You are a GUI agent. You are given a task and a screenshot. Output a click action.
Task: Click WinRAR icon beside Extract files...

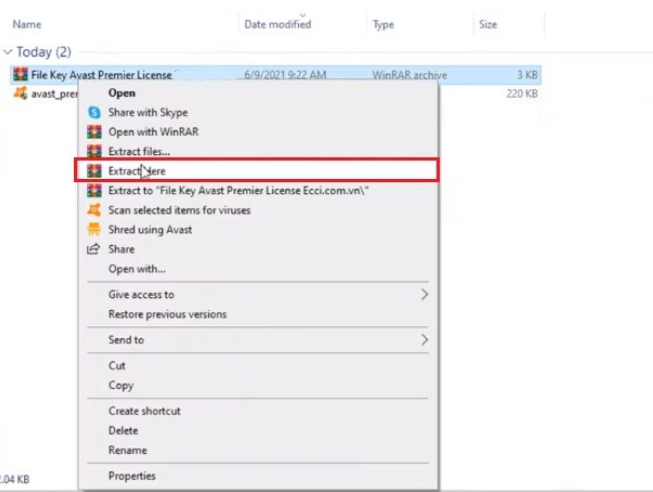(x=94, y=151)
